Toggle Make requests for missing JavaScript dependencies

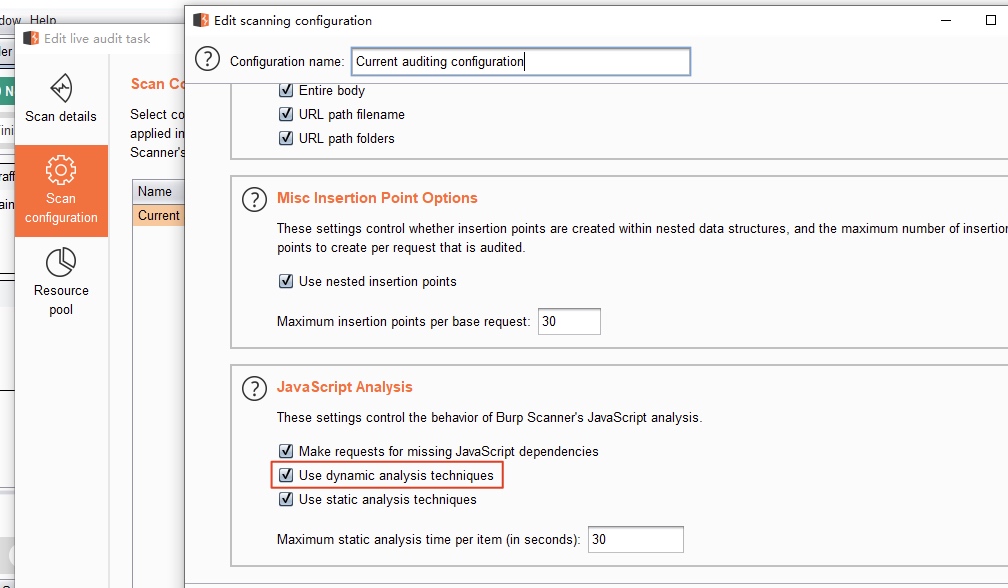[286, 451]
